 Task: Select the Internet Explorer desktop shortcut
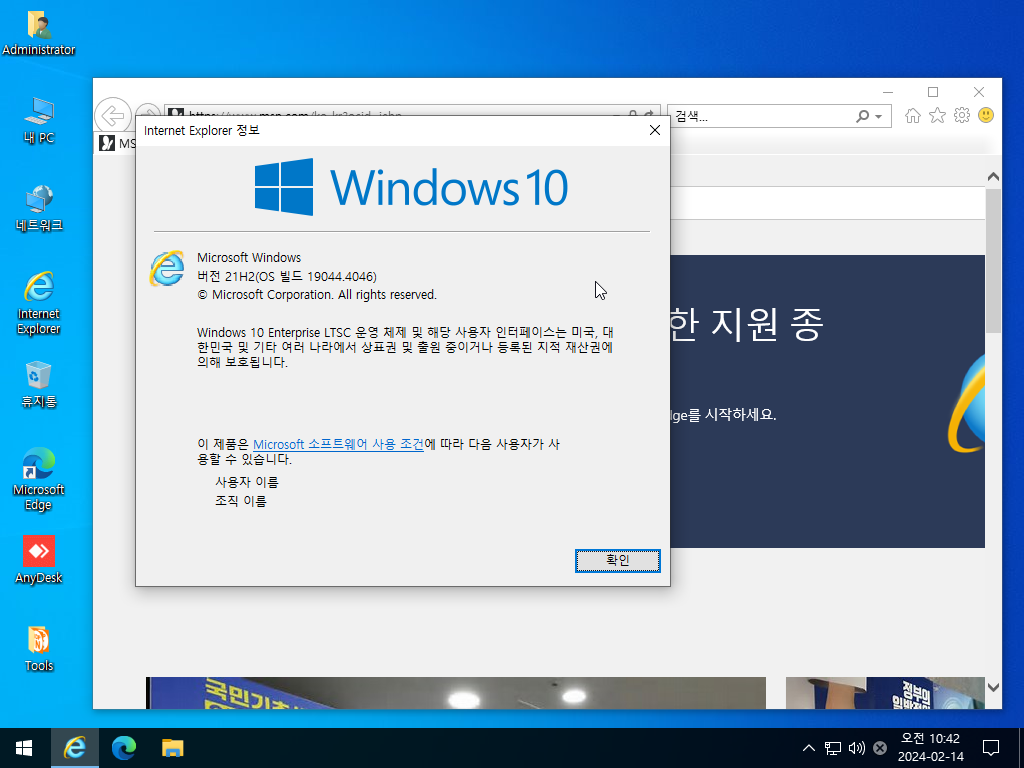pos(39,303)
